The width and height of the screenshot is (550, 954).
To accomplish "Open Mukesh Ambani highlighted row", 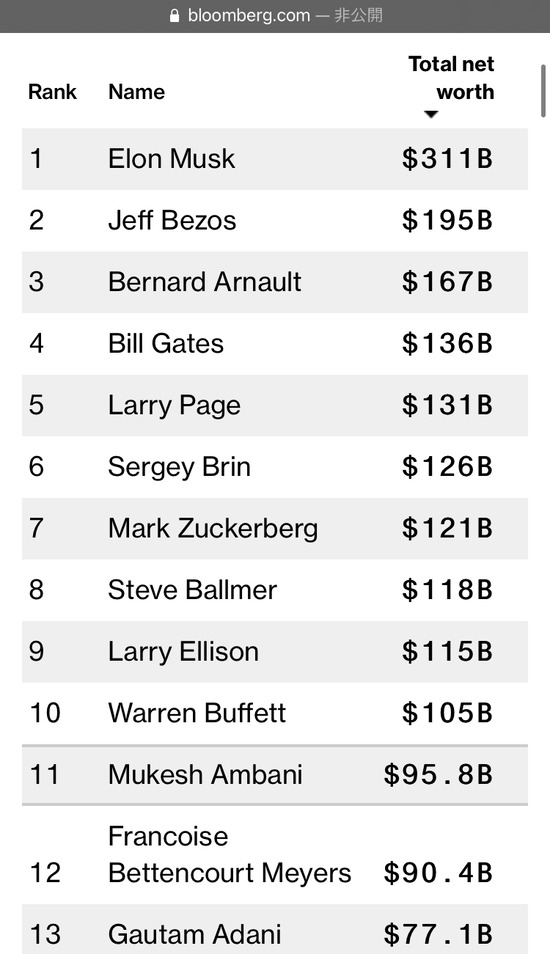I will tap(275, 775).
